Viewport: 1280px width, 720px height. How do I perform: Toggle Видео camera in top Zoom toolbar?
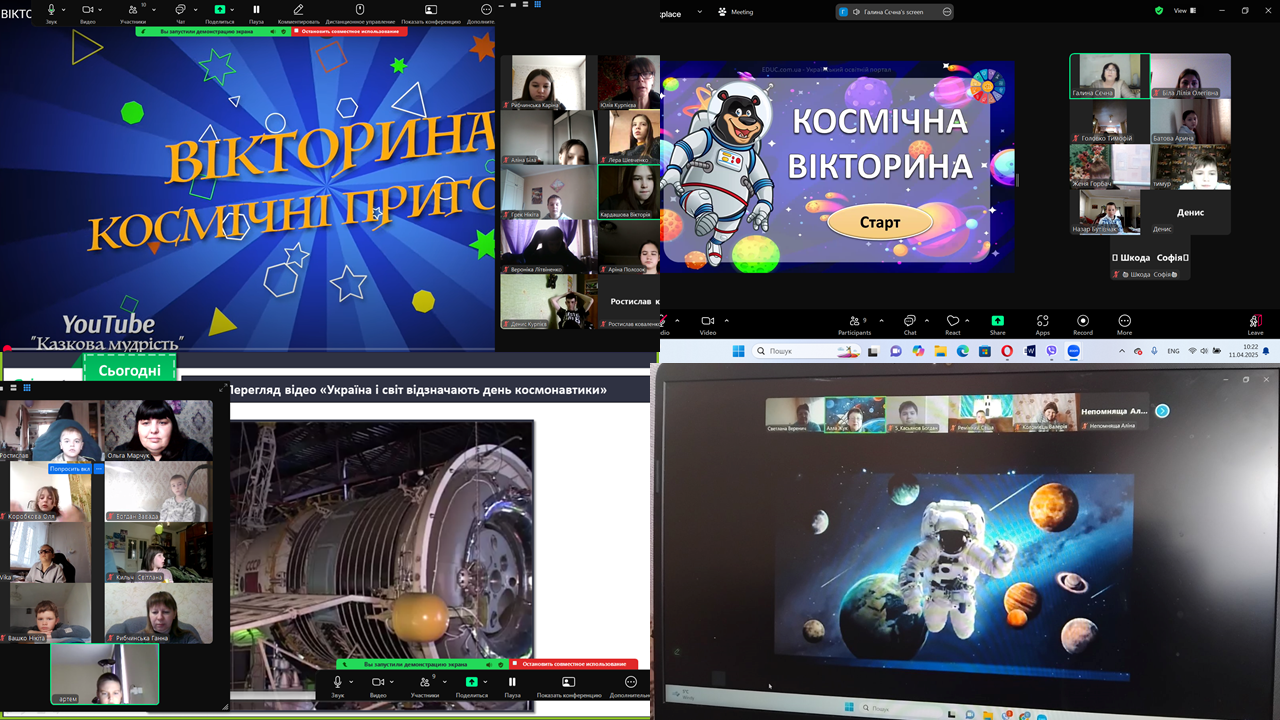(x=87, y=13)
